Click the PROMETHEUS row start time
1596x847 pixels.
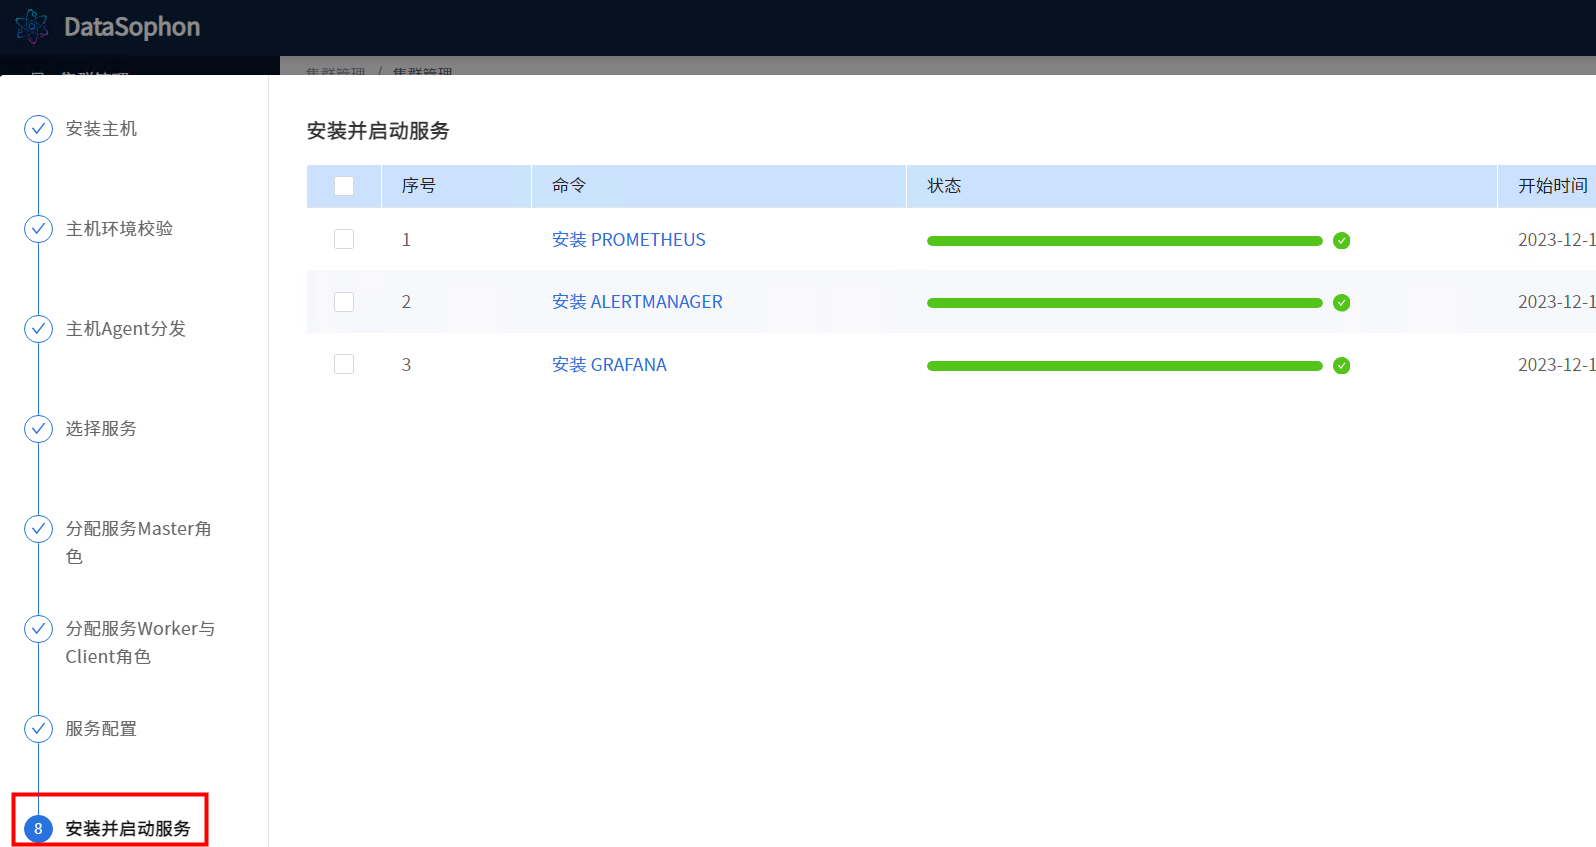[1557, 240]
